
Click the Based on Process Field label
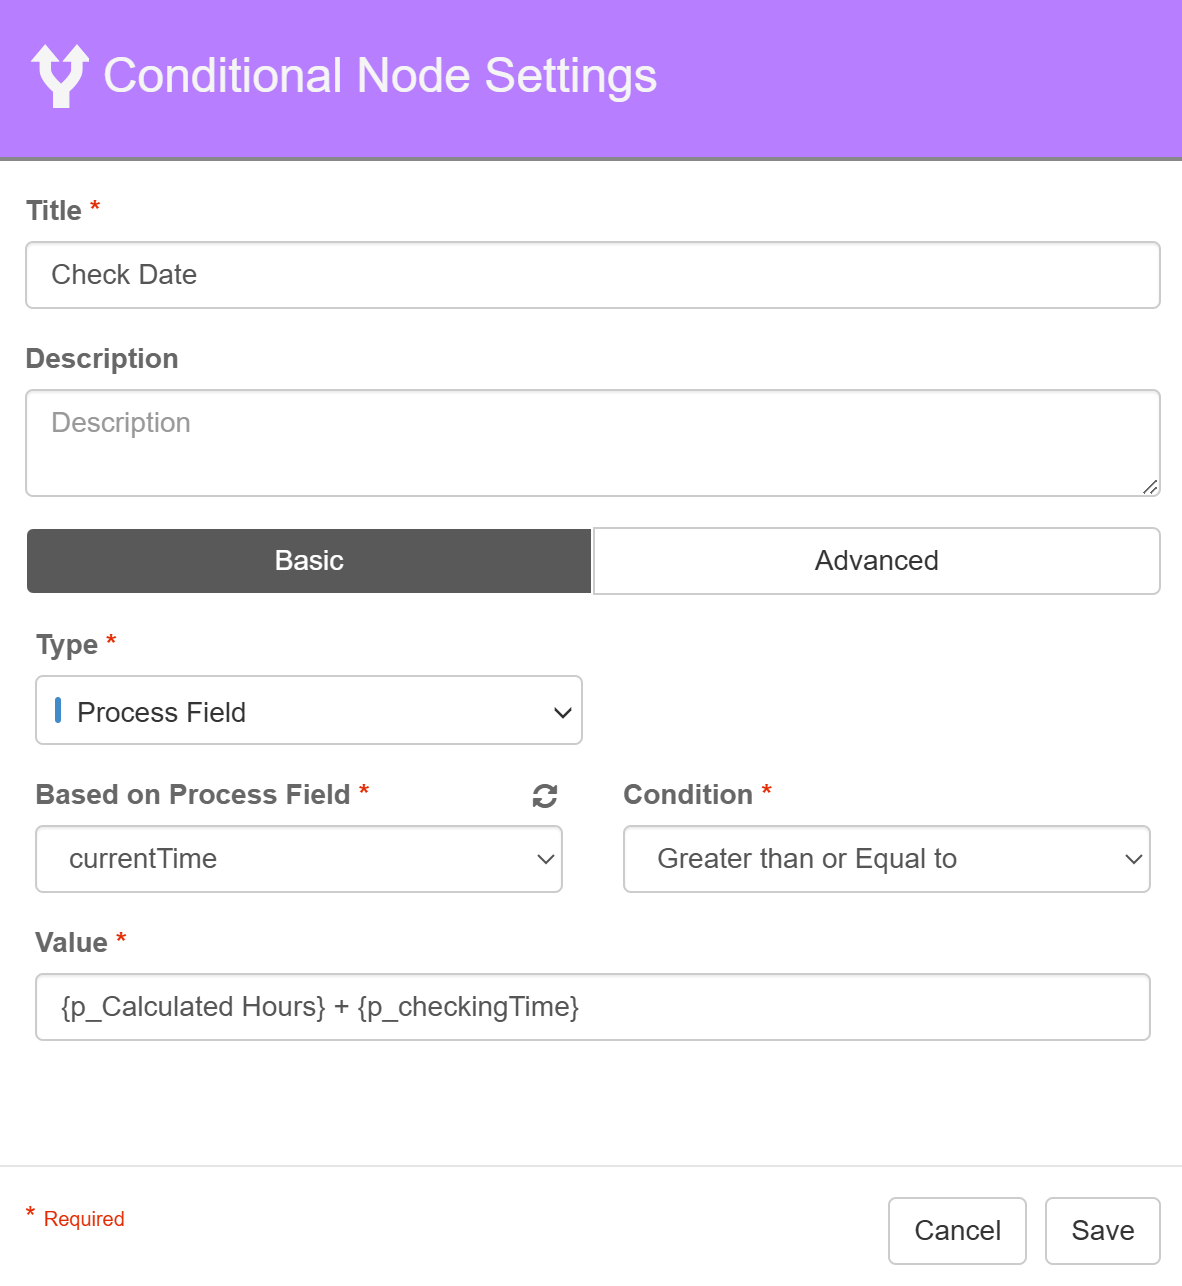[x=193, y=795]
